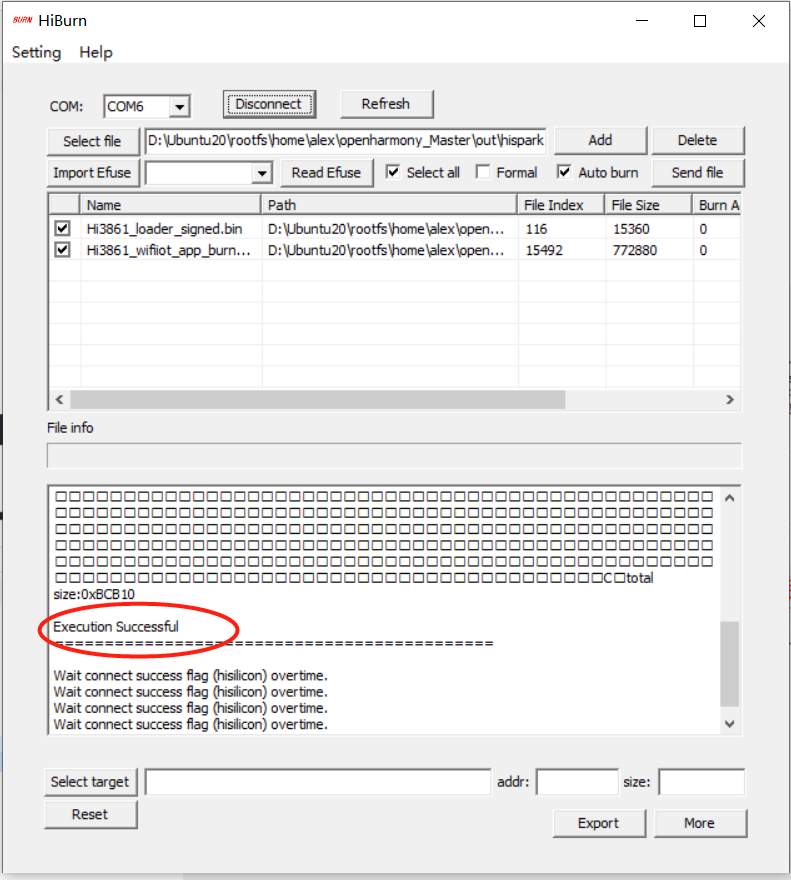Select the Hi3861_wifiiot_app_burn file name
Viewport: 791px width, 880px height.
click(168, 250)
